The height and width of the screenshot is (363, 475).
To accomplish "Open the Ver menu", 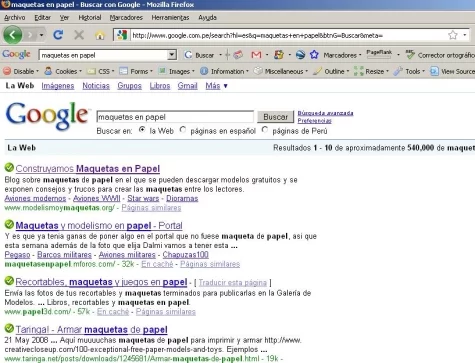I will point(64,17).
